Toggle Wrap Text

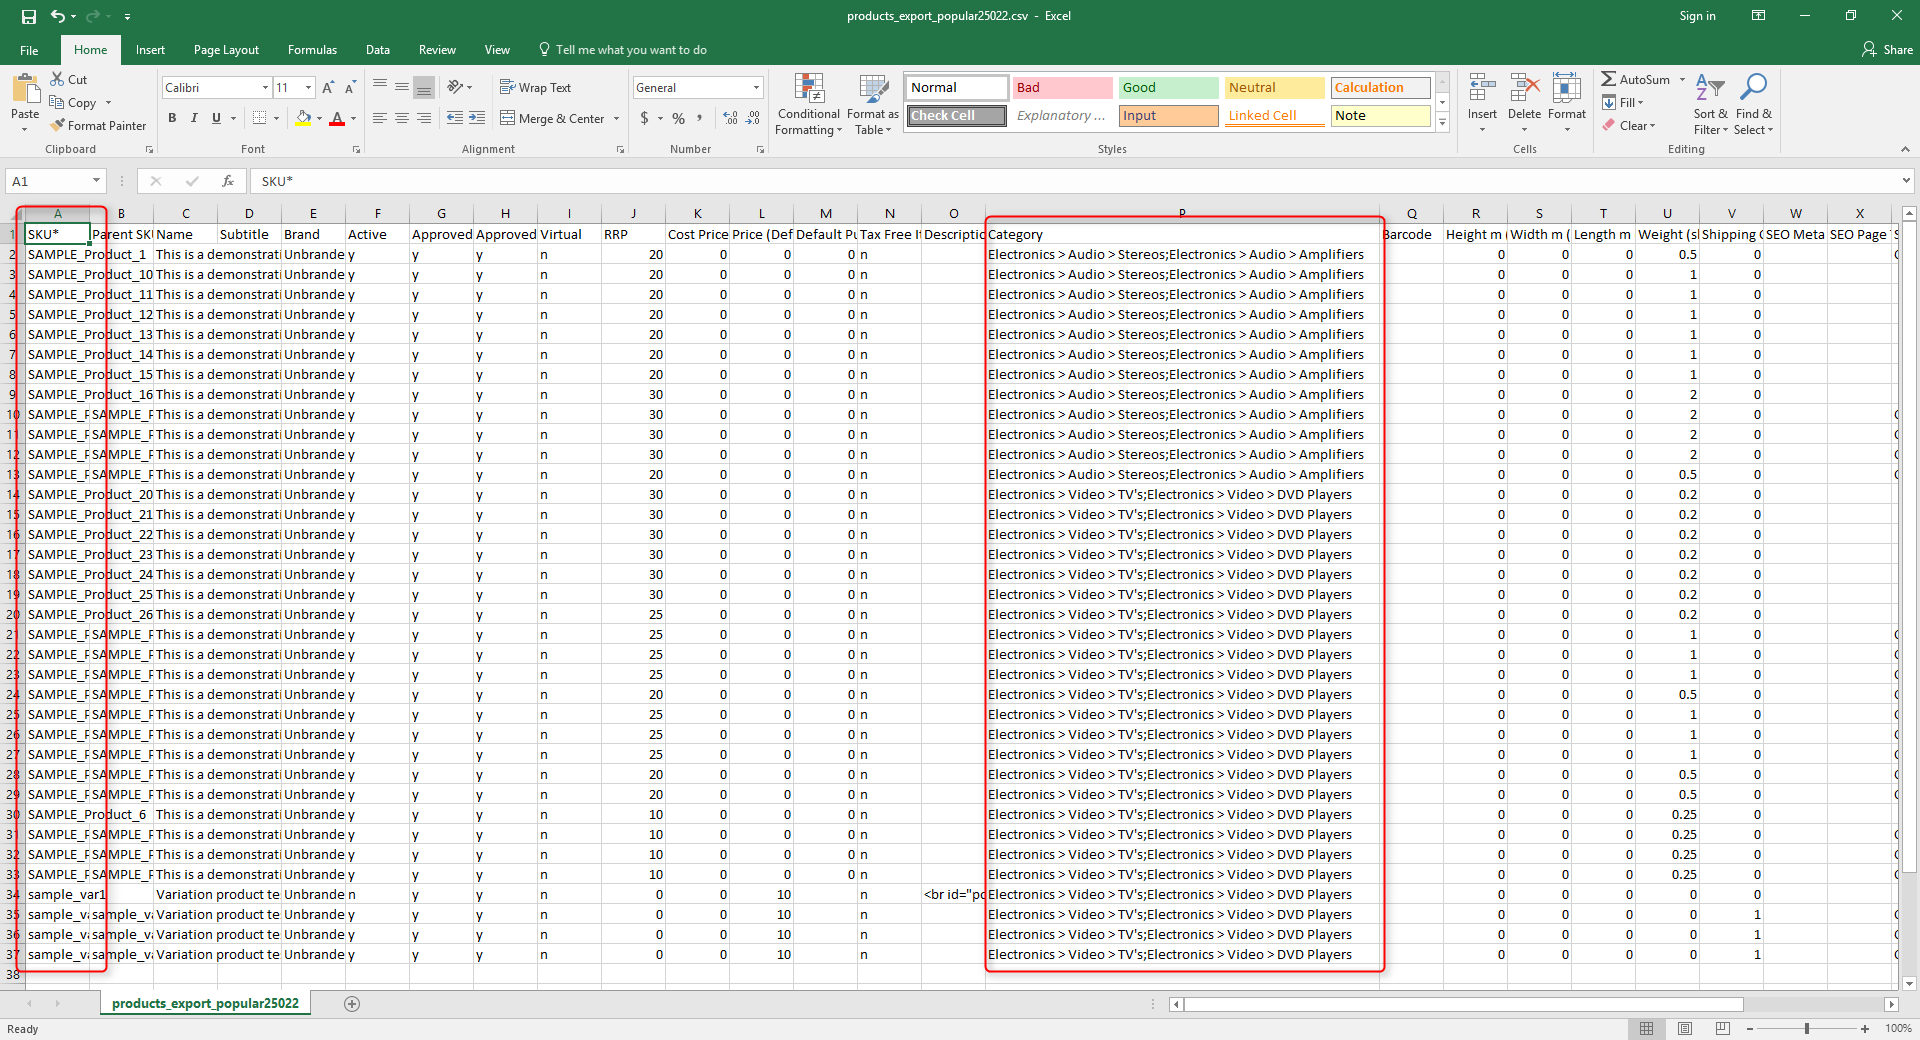(x=535, y=88)
